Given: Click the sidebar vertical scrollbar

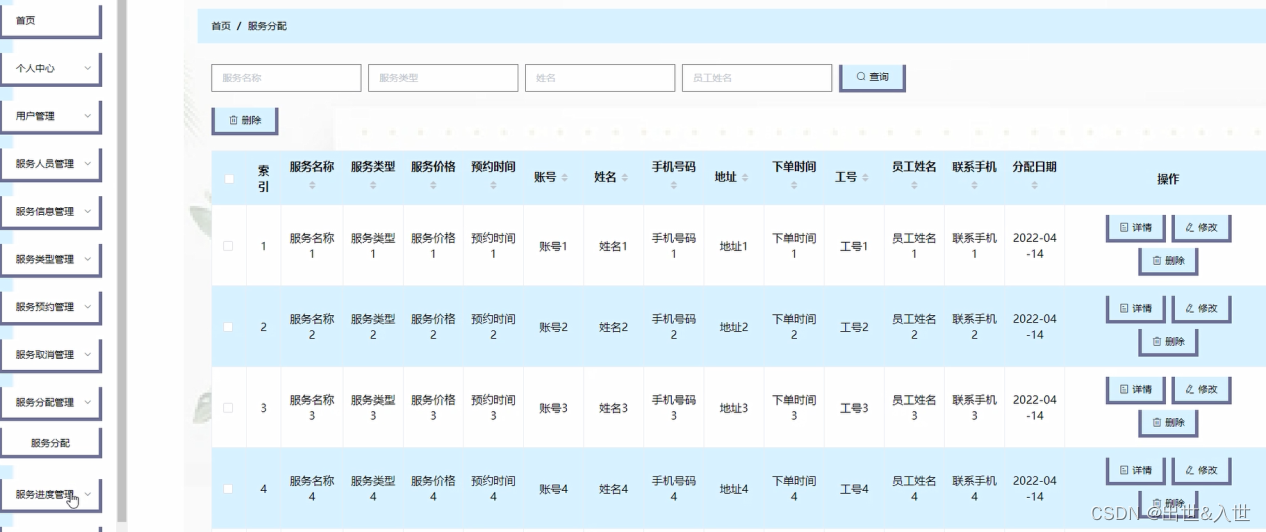Looking at the screenshot, I should click(122, 260).
